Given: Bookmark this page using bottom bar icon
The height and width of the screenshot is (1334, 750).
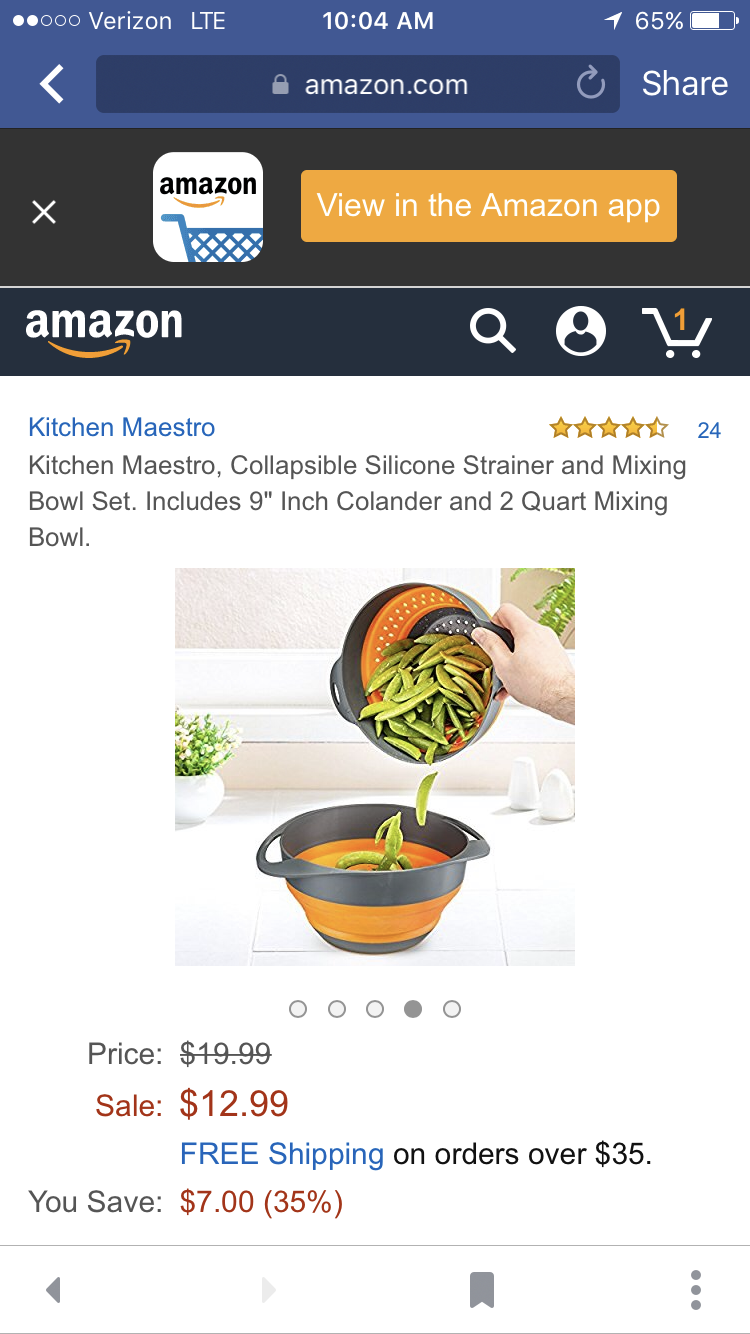Looking at the screenshot, I should click(482, 1290).
